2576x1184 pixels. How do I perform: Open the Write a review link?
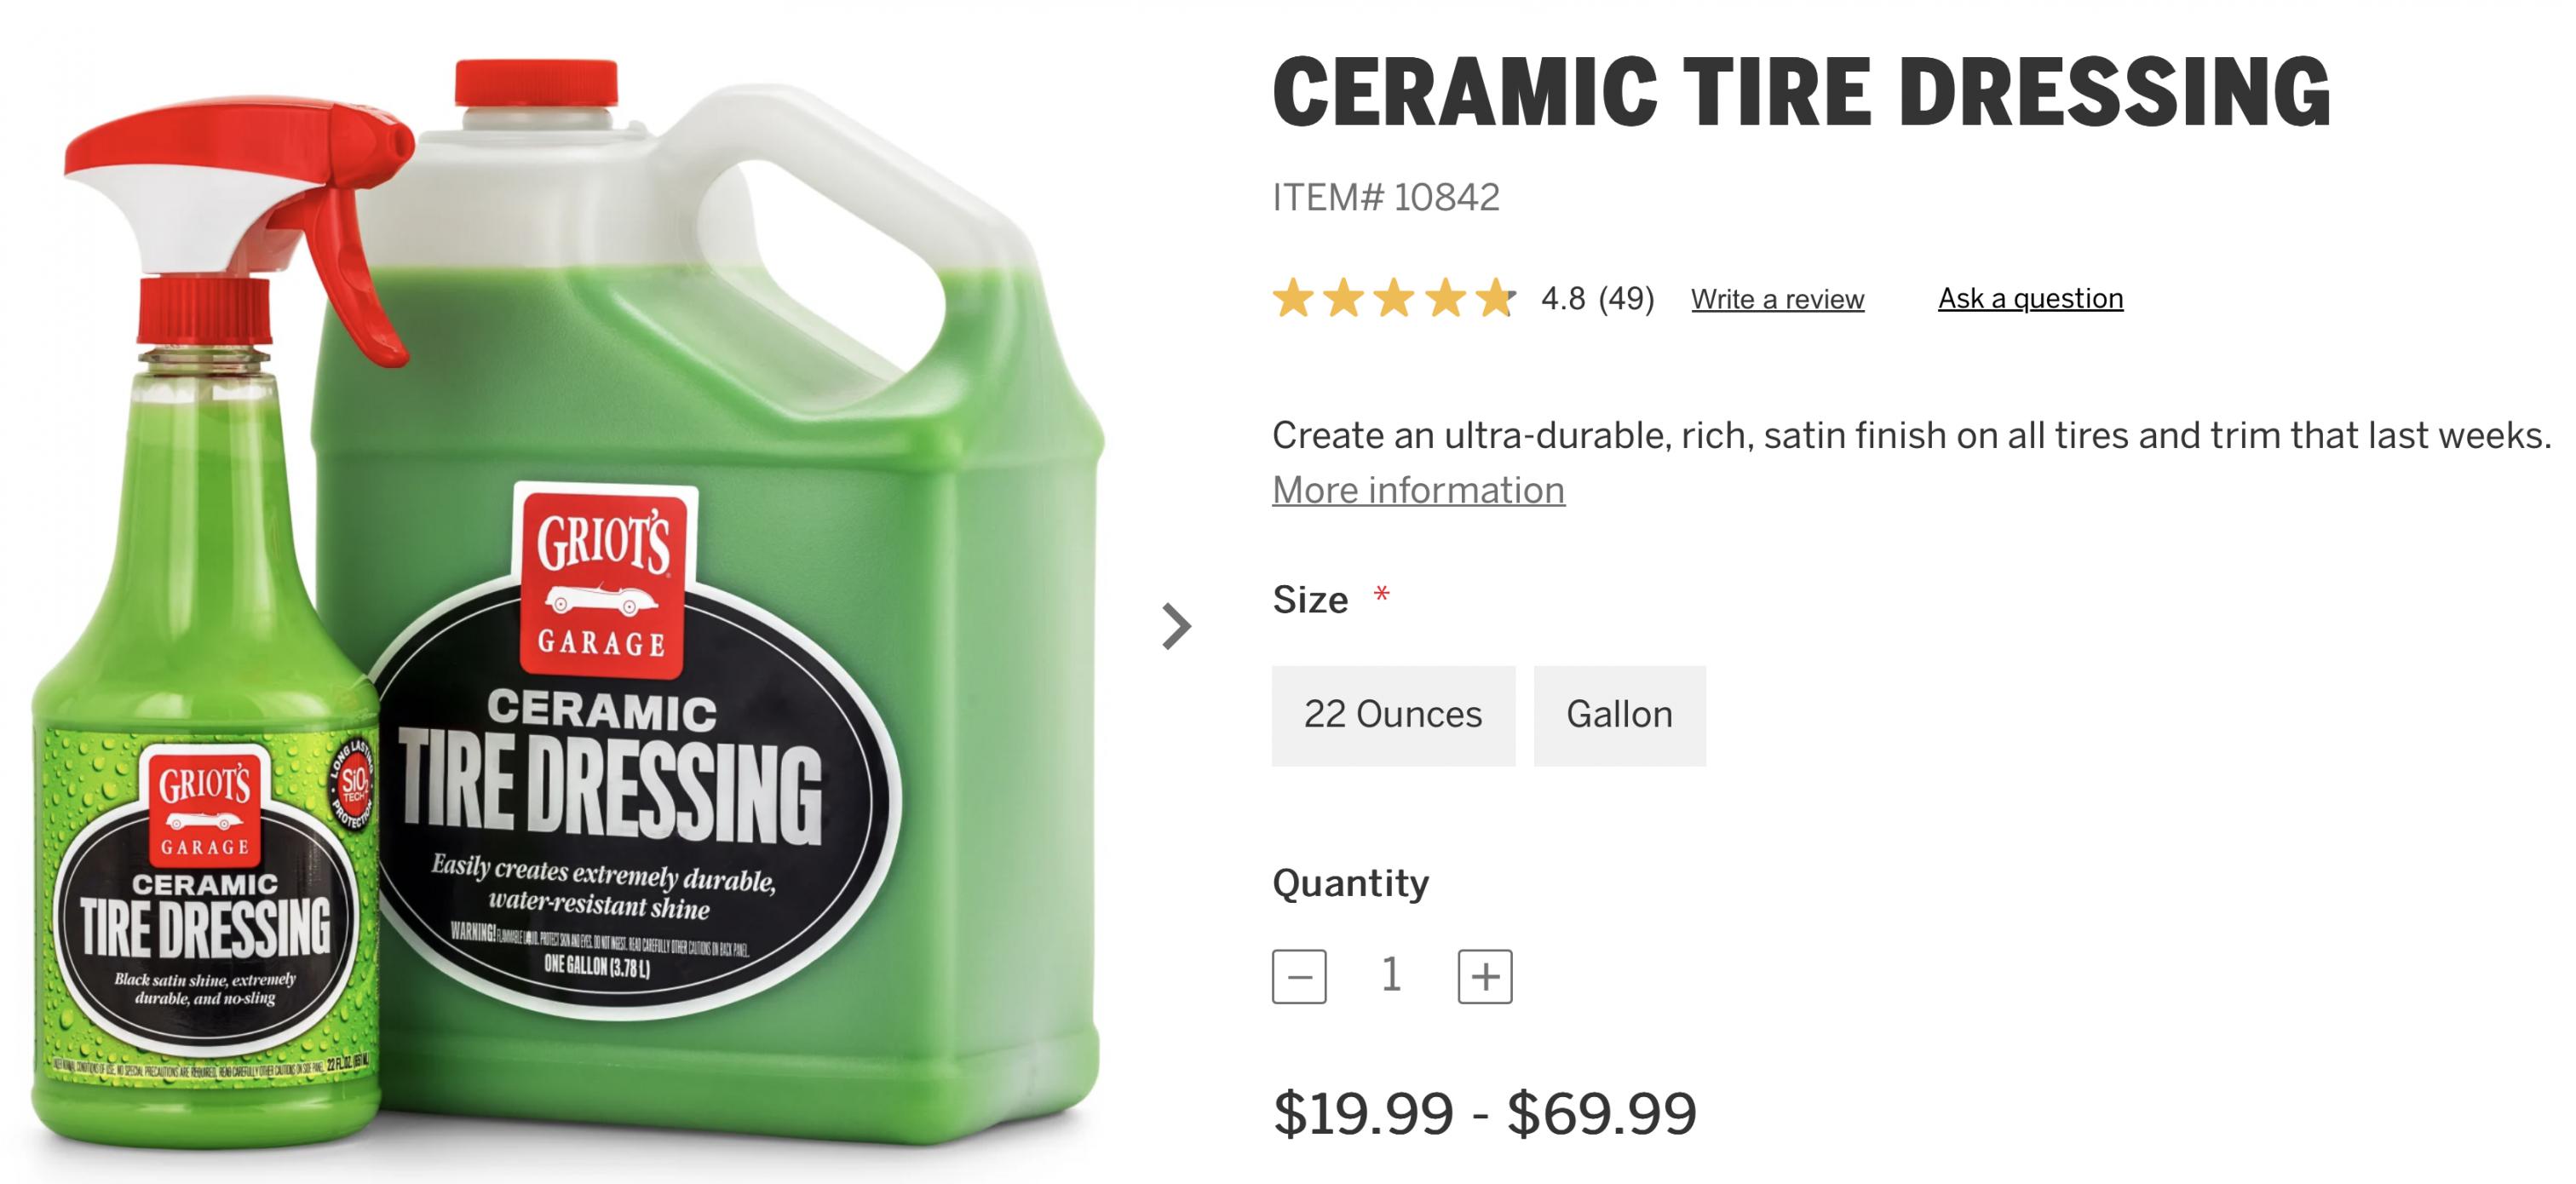pyautogui.click(x=1778, y=299)
